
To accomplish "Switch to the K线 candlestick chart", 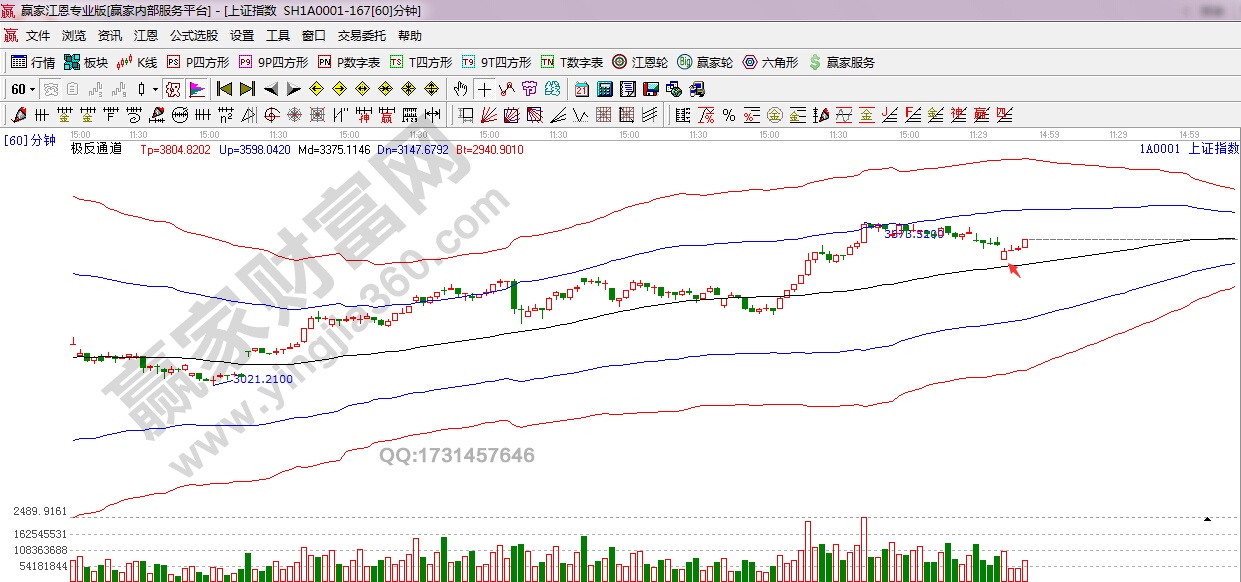I will [137, 62].
